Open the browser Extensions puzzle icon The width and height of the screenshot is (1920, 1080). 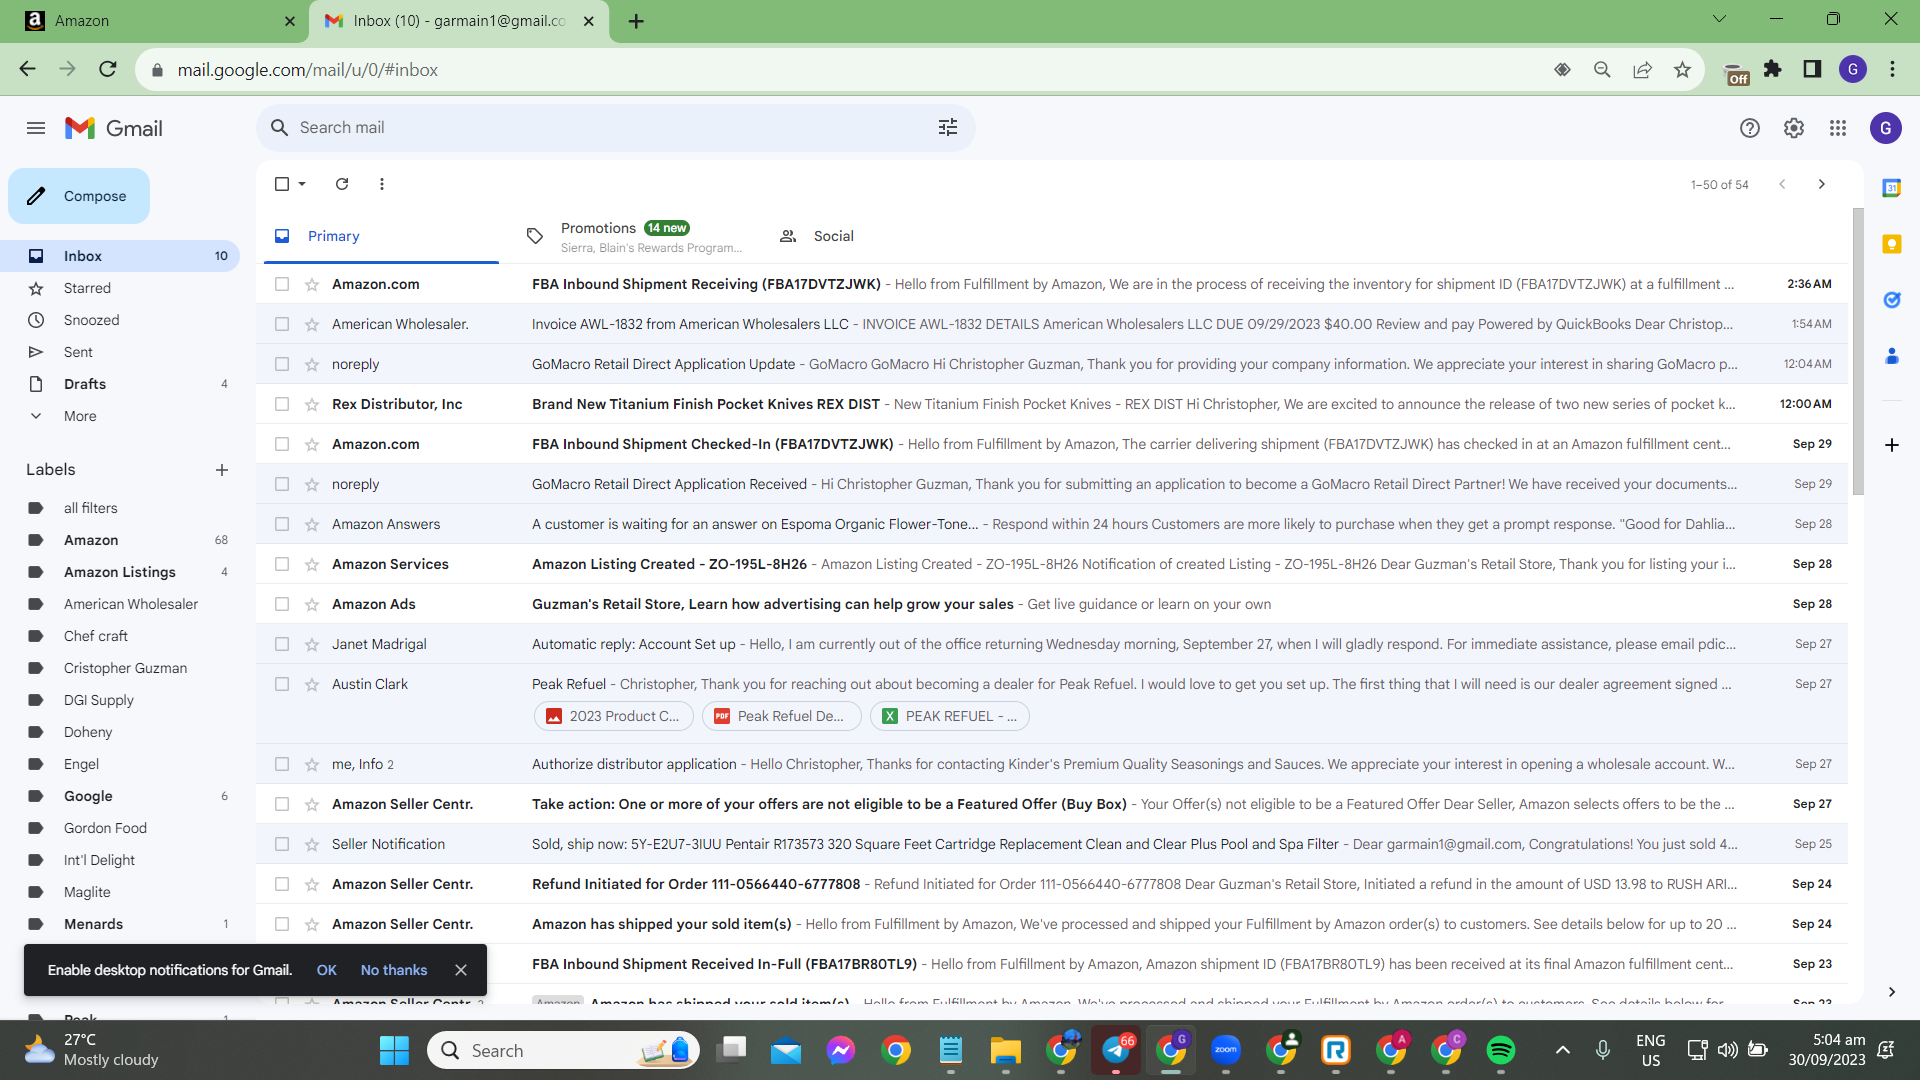[1773, 69]
